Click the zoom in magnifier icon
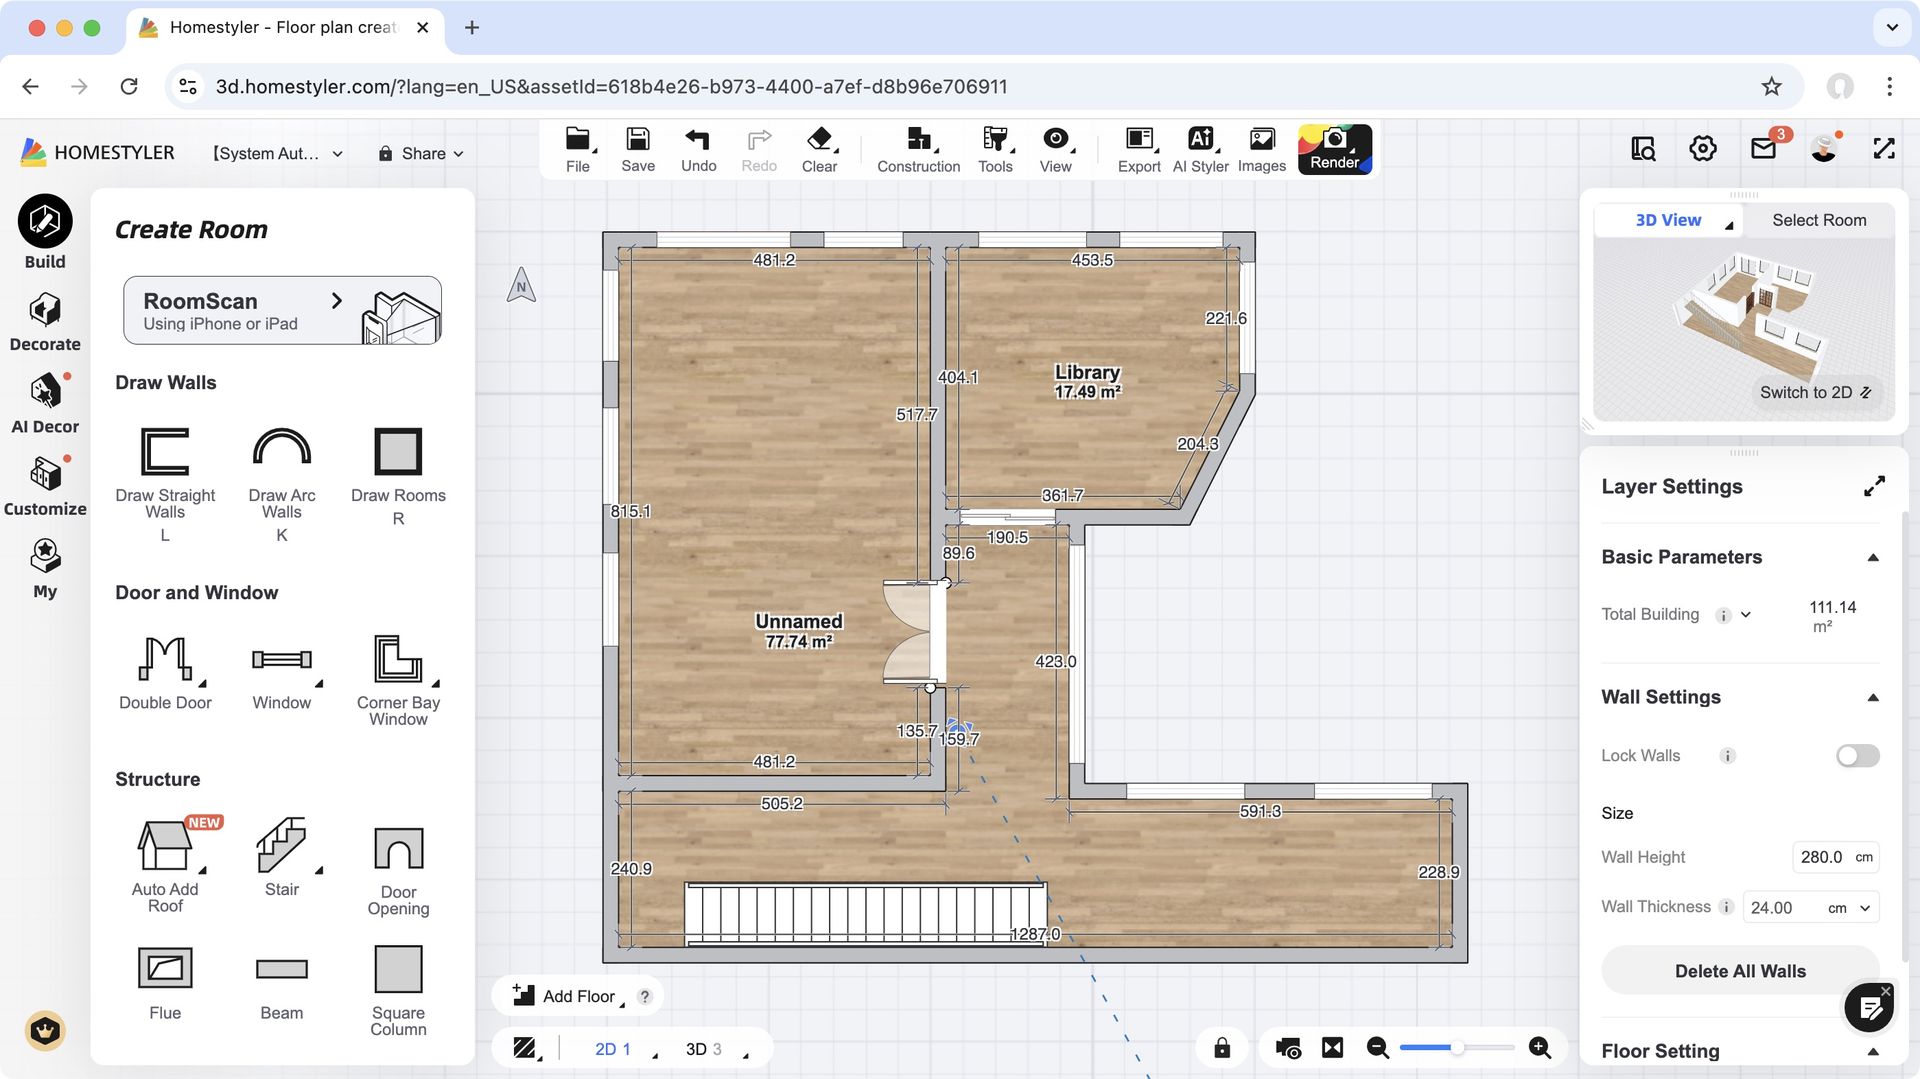This screenshot has height=1079, width=1920. (x=1540, y=1048)
